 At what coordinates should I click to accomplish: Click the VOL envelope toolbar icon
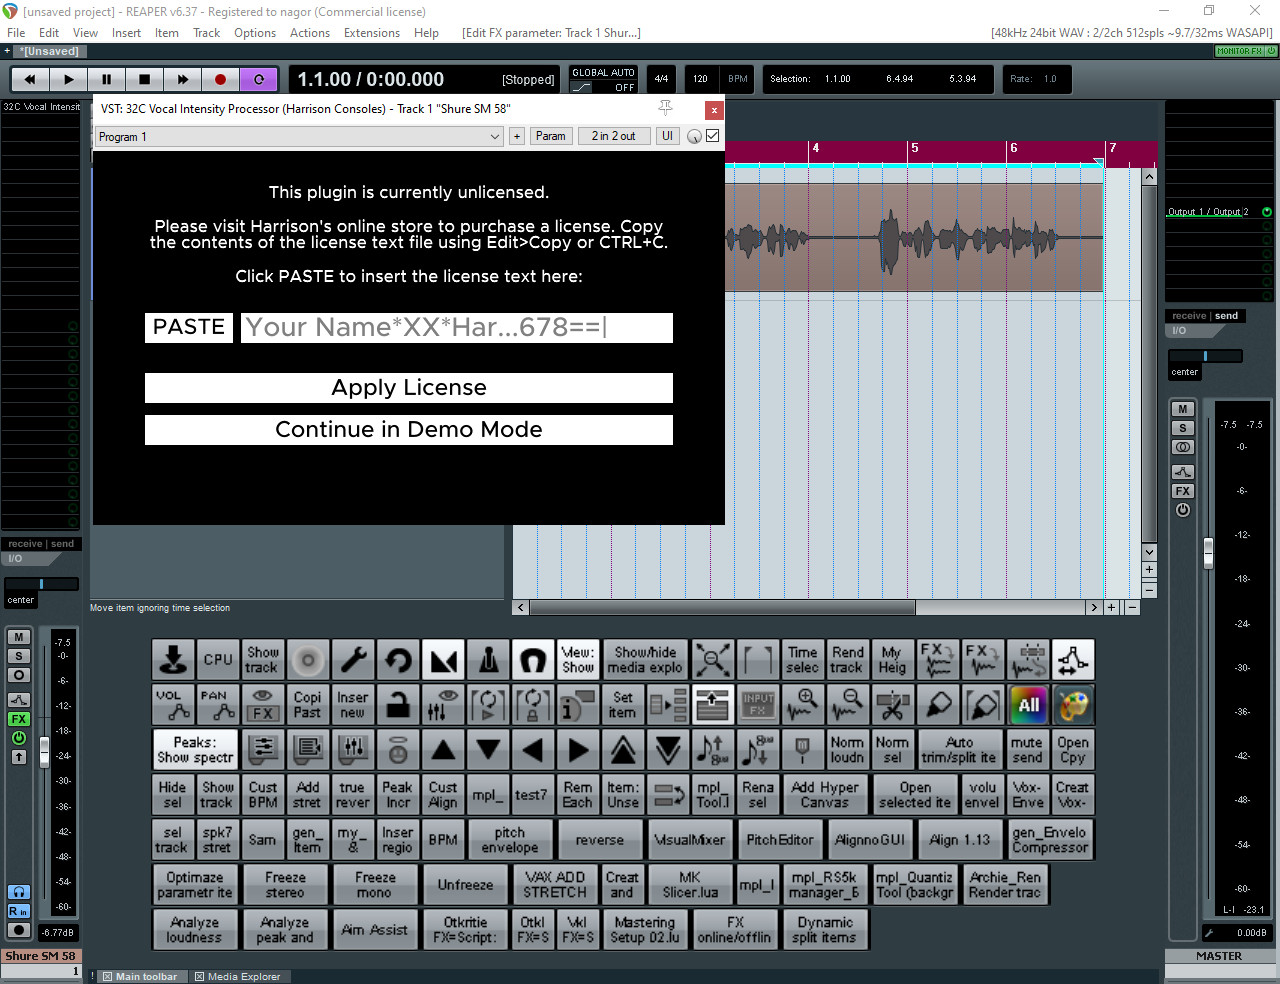(173, 705)
